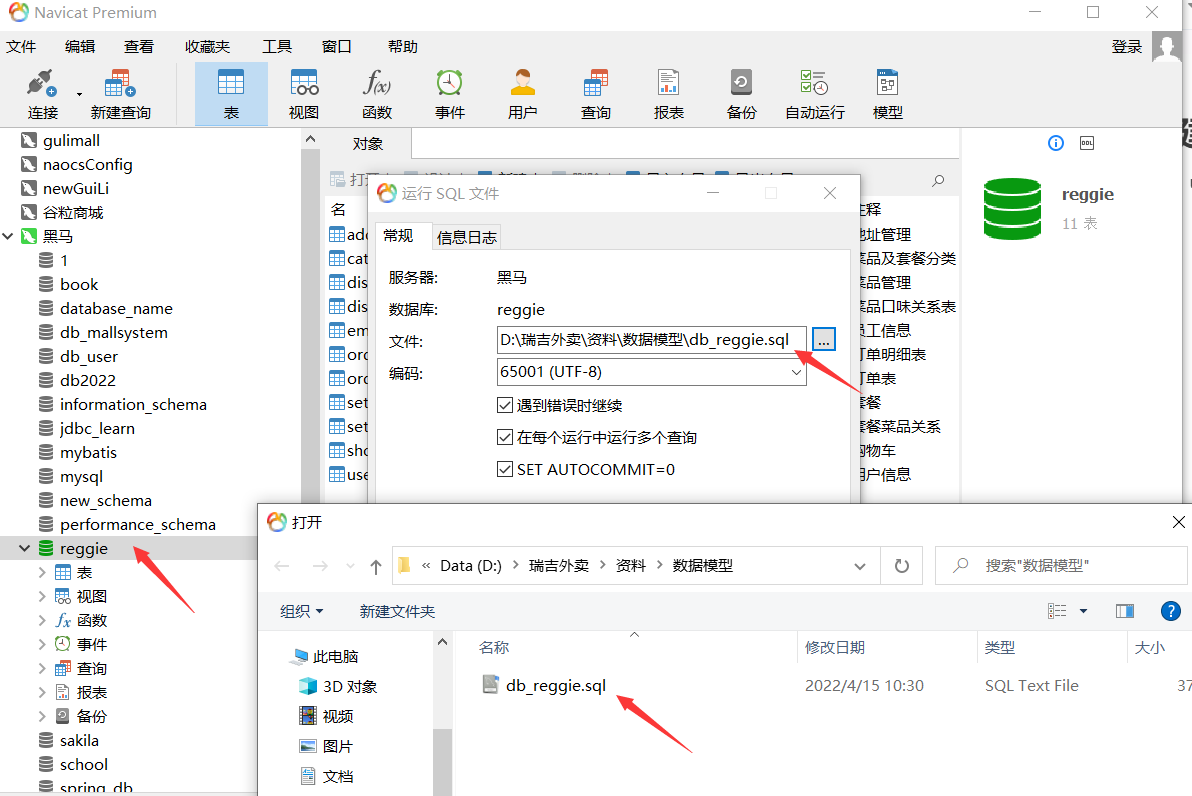Open the 编辑 menu

point(80,47)
